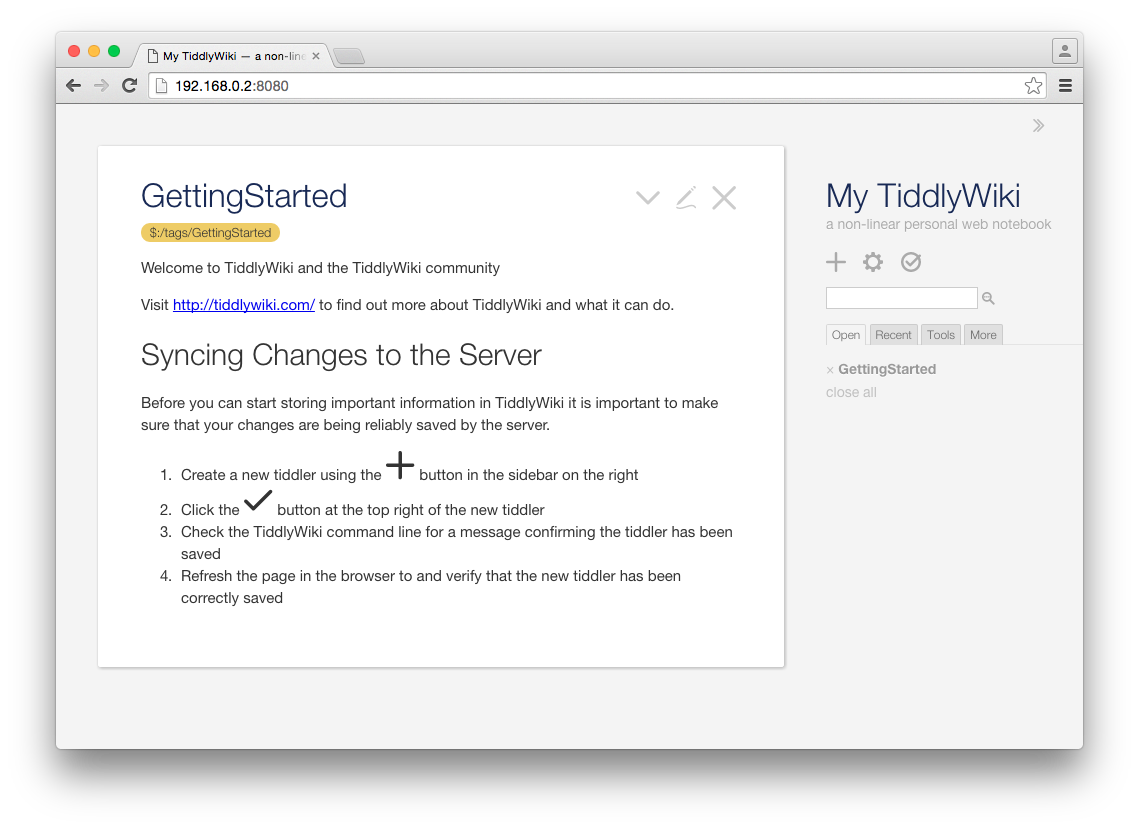Click the address bar showing 192.168.0.2:8080
Viewport: 1139px width, 829px height.
click(x=596, y=86)
